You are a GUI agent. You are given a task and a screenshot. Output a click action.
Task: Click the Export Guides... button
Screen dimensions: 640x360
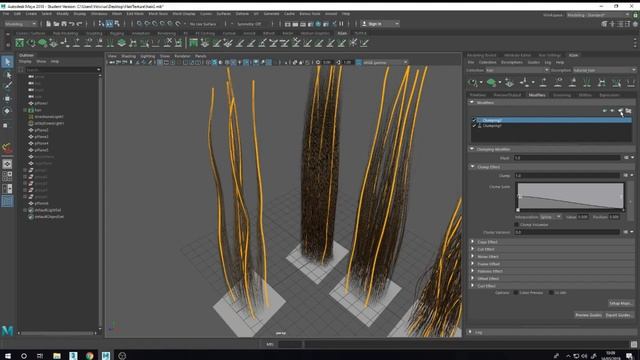click(x=619, y=315)
